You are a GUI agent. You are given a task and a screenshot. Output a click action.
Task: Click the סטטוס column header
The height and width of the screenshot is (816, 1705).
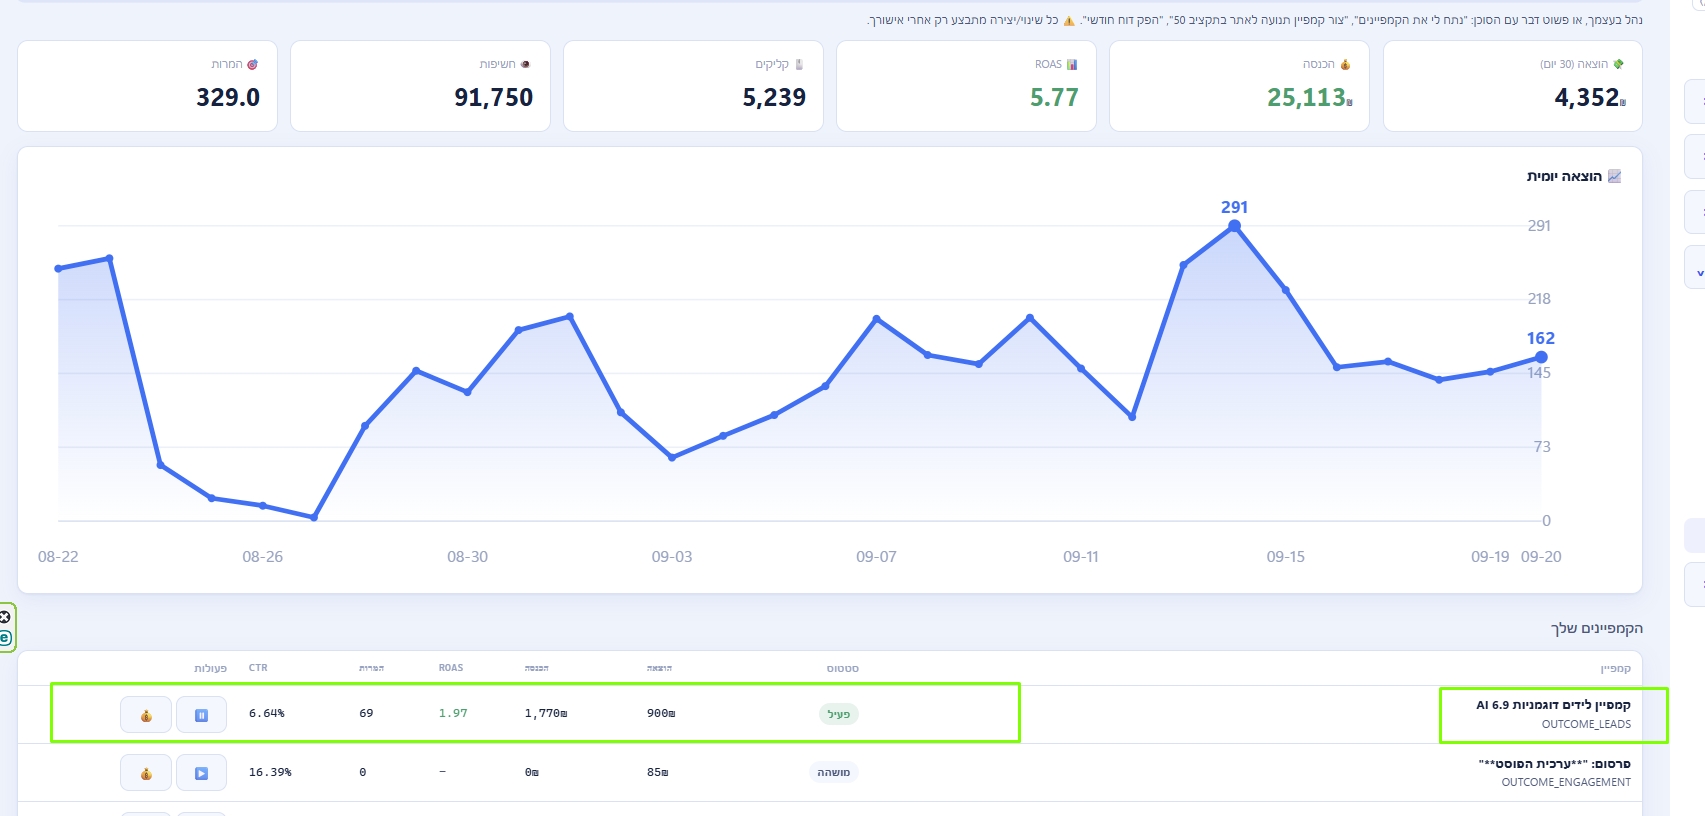tap(842, 668)
